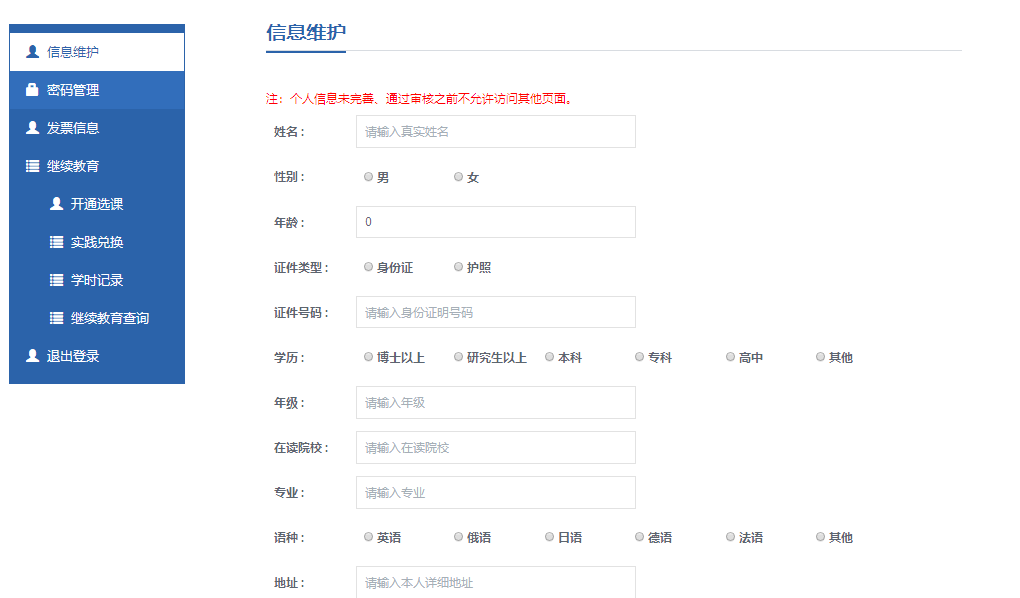Click the person icon beside 信息维护

coord(33,51)
